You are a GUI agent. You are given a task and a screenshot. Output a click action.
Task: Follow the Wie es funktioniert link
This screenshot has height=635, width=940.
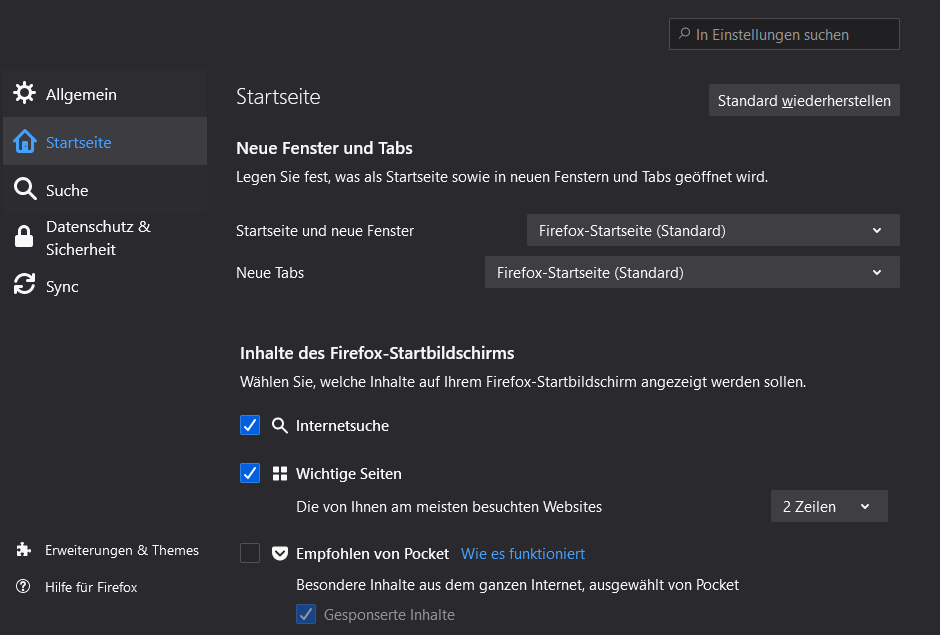click(x=523, y=553)
